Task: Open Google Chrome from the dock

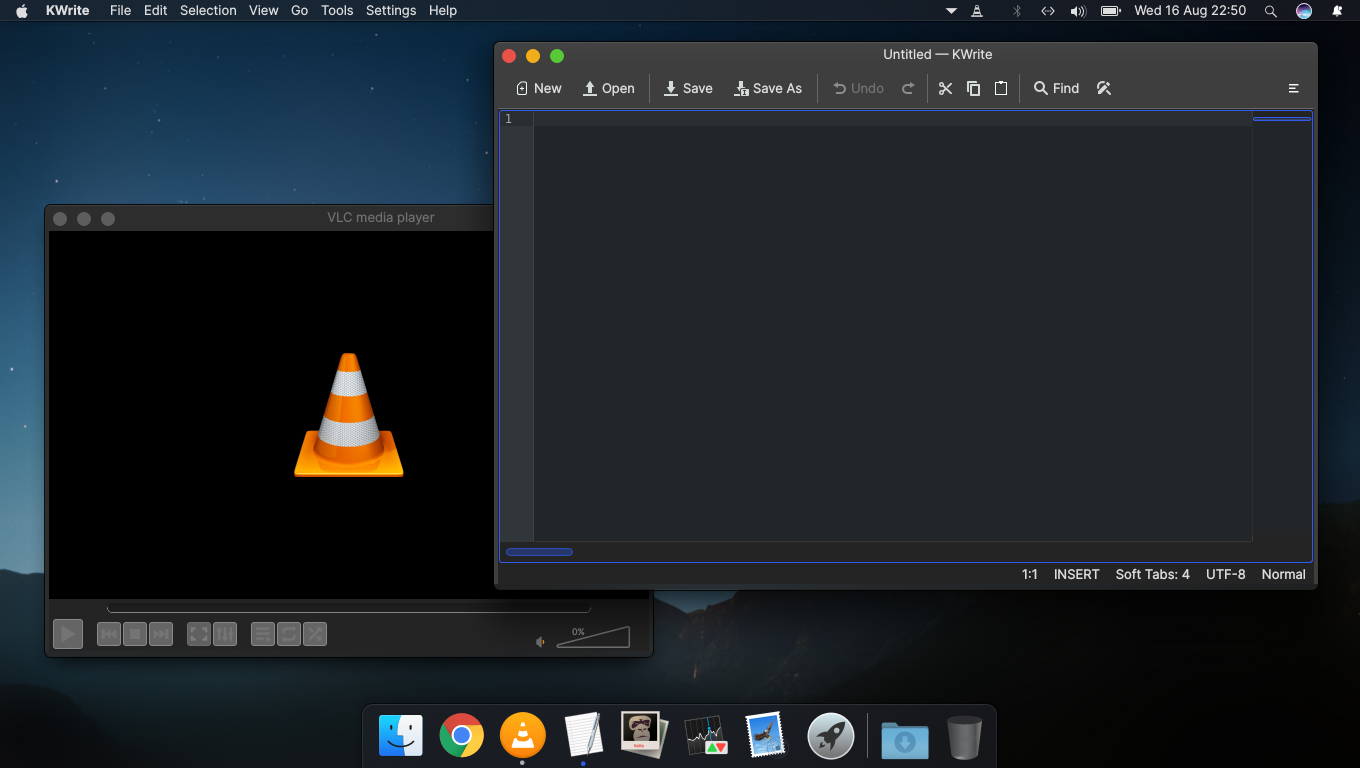Action: (x=462, y=737)
